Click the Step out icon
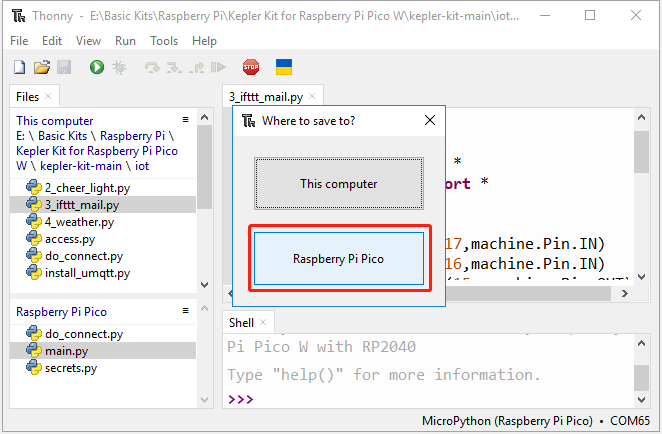This screenshot has width=662, height=434. pyautogui.click(x=196, y=68)
